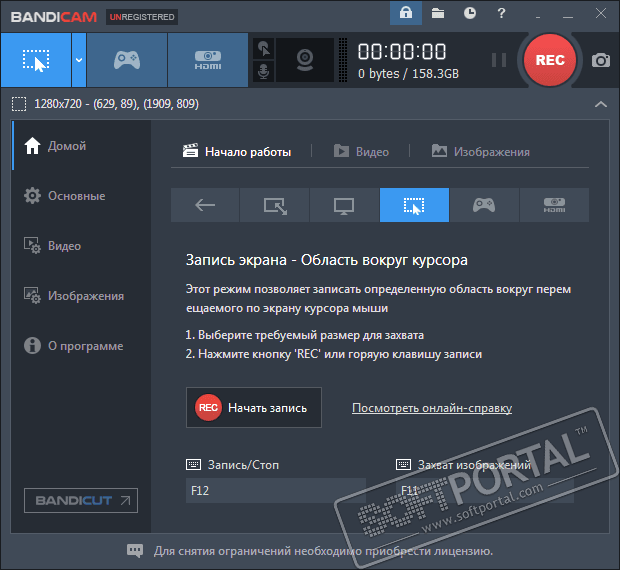This screenshot has width=620, height=570.
Task: Click the Начать запись button
Action: point(254,408)
